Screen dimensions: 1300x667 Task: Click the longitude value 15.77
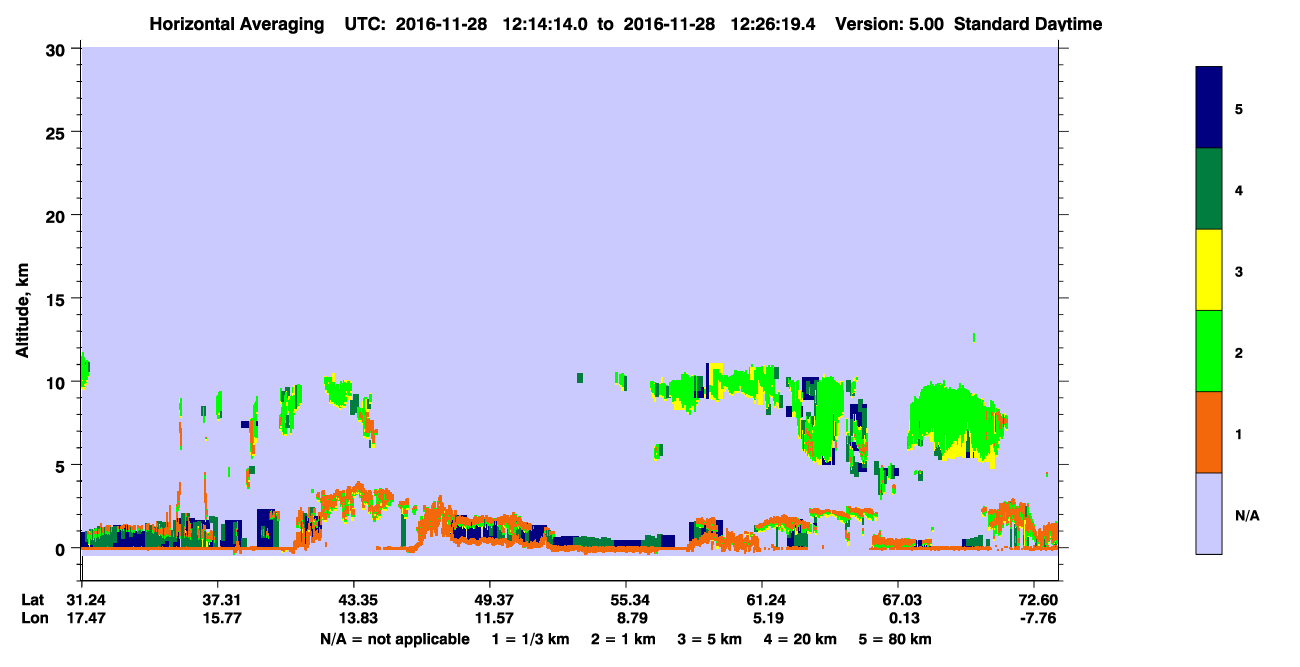point(217,619)
